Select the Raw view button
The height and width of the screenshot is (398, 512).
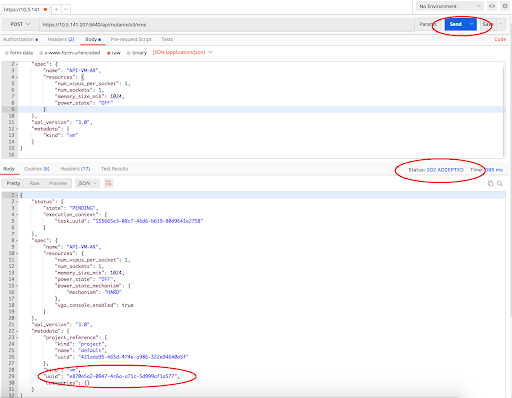point(34,183)
